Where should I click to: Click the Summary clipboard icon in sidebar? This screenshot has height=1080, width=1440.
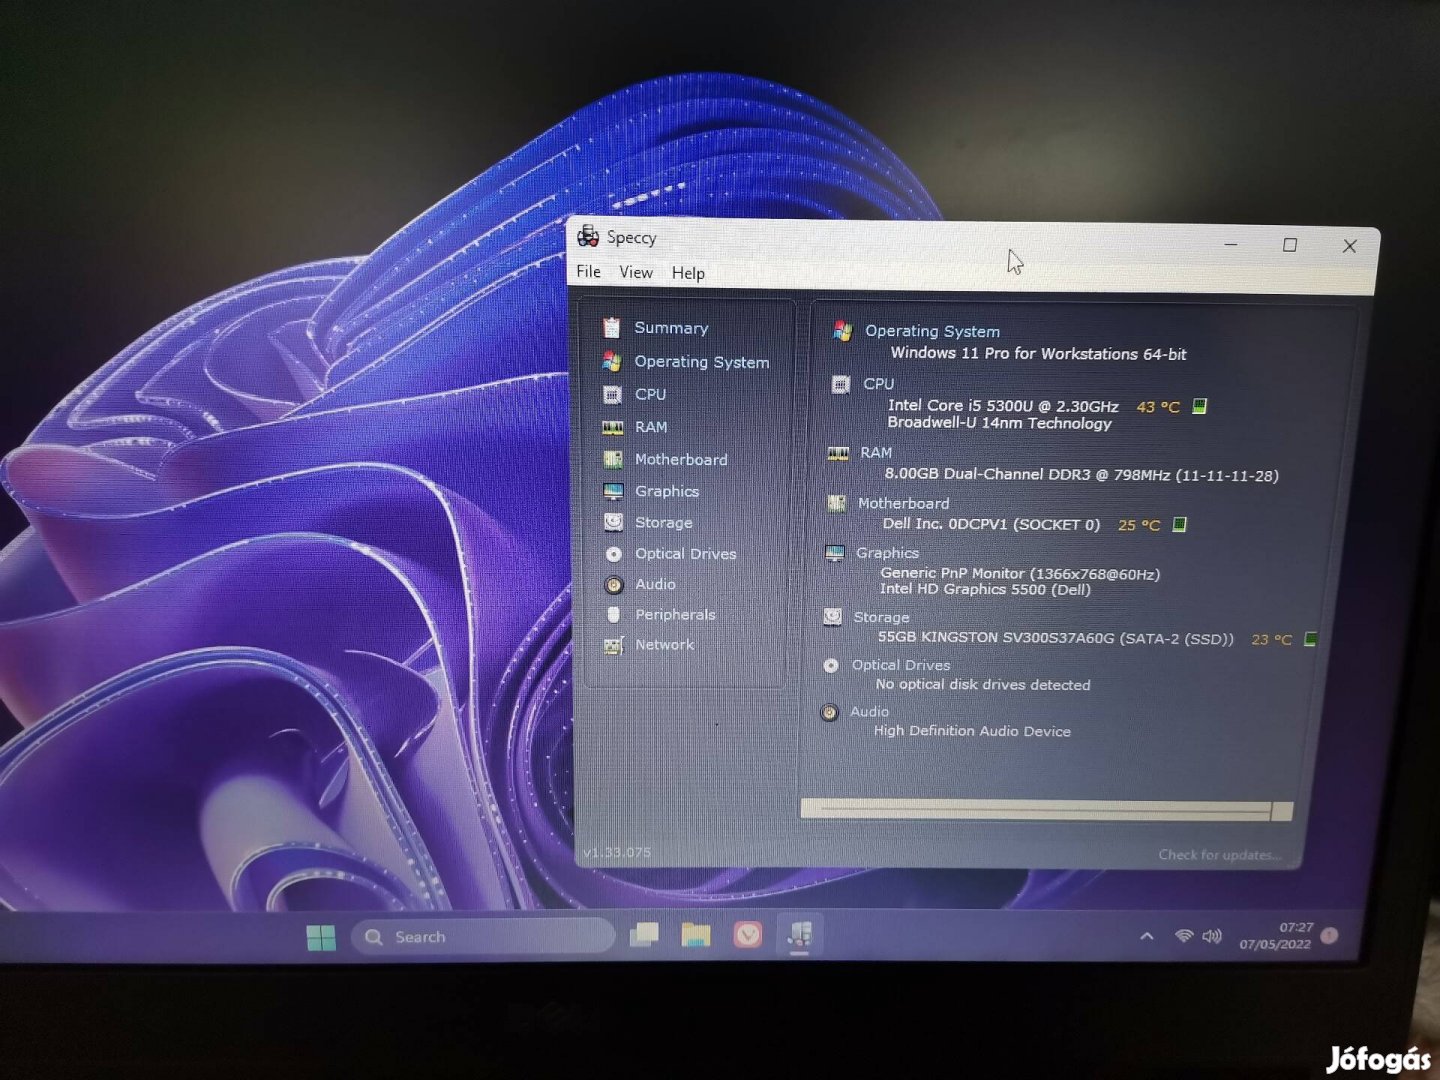pos(612,327)
